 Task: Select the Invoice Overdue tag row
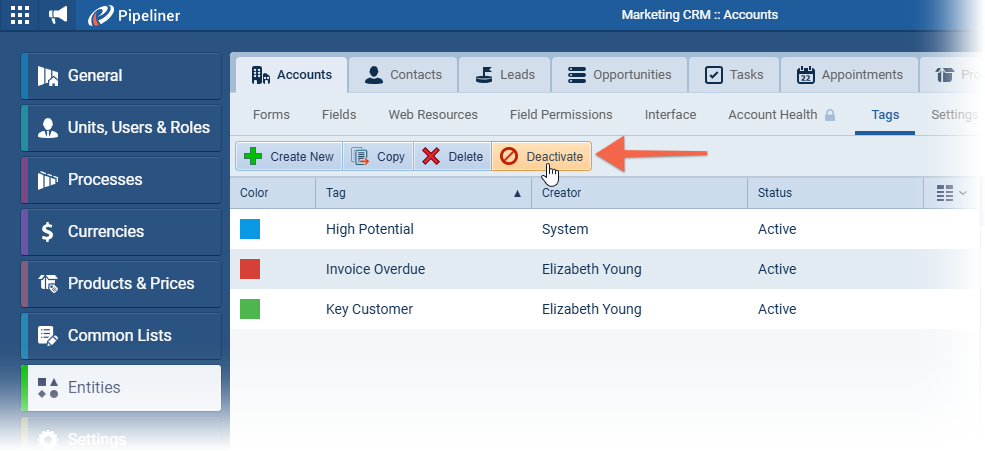coord(604,269)
